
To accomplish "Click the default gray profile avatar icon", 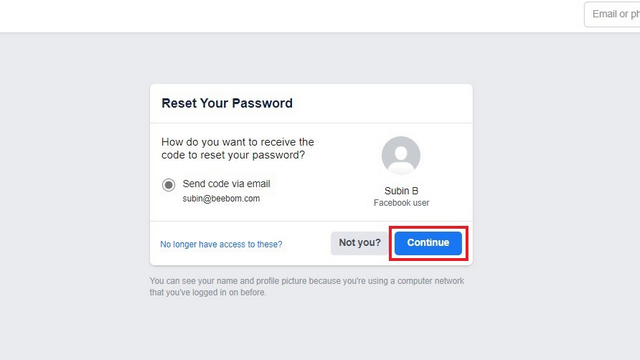I will [x=401, y=156].
